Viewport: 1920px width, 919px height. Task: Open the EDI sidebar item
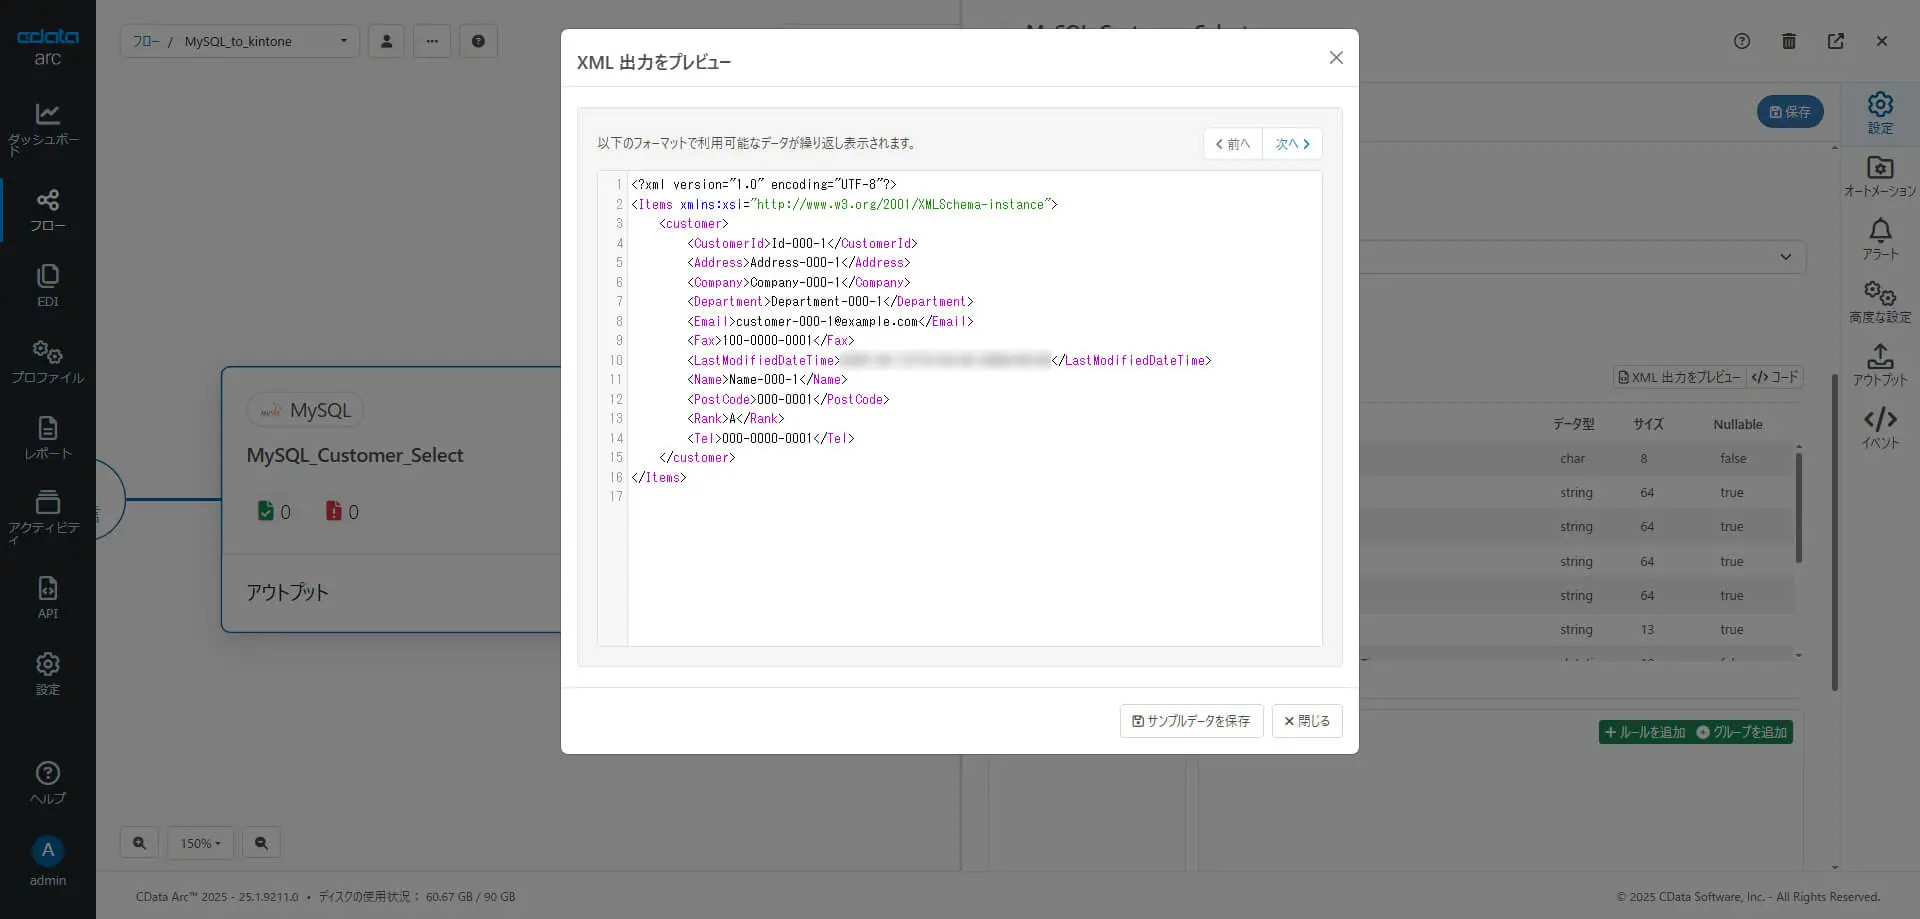pyautogui.click(x=47, y=286)
